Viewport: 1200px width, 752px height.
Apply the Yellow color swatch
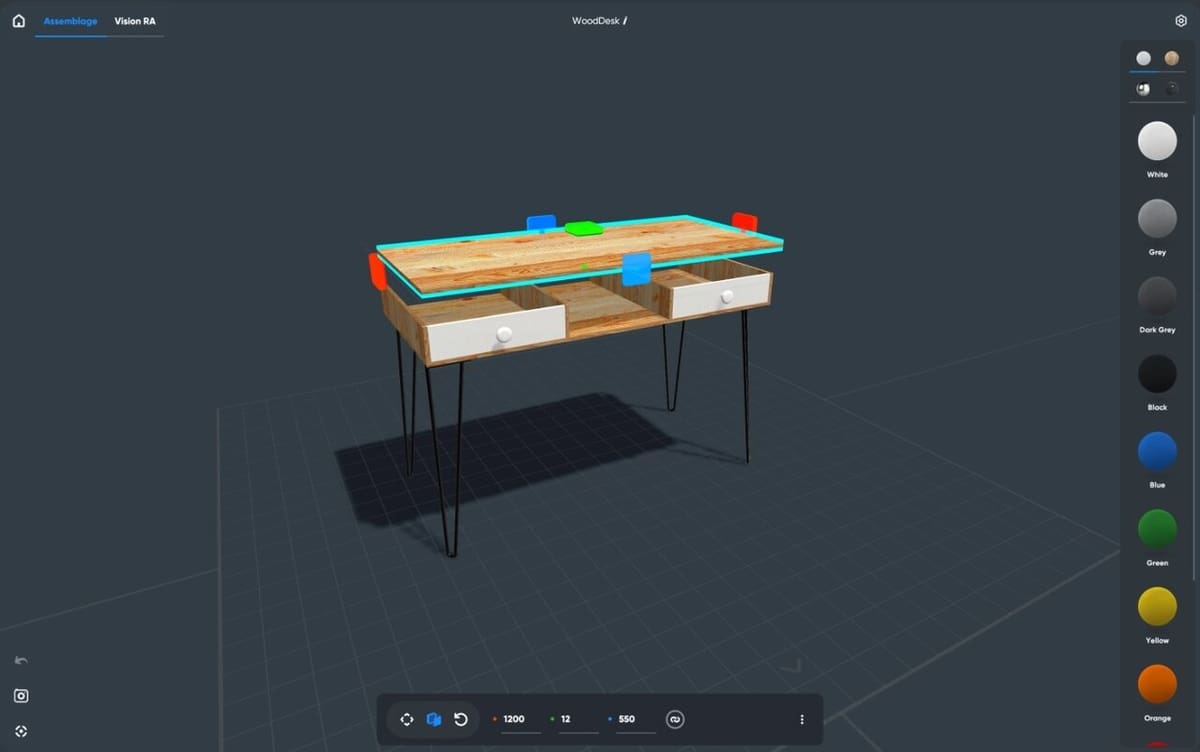coord(1157,607)
